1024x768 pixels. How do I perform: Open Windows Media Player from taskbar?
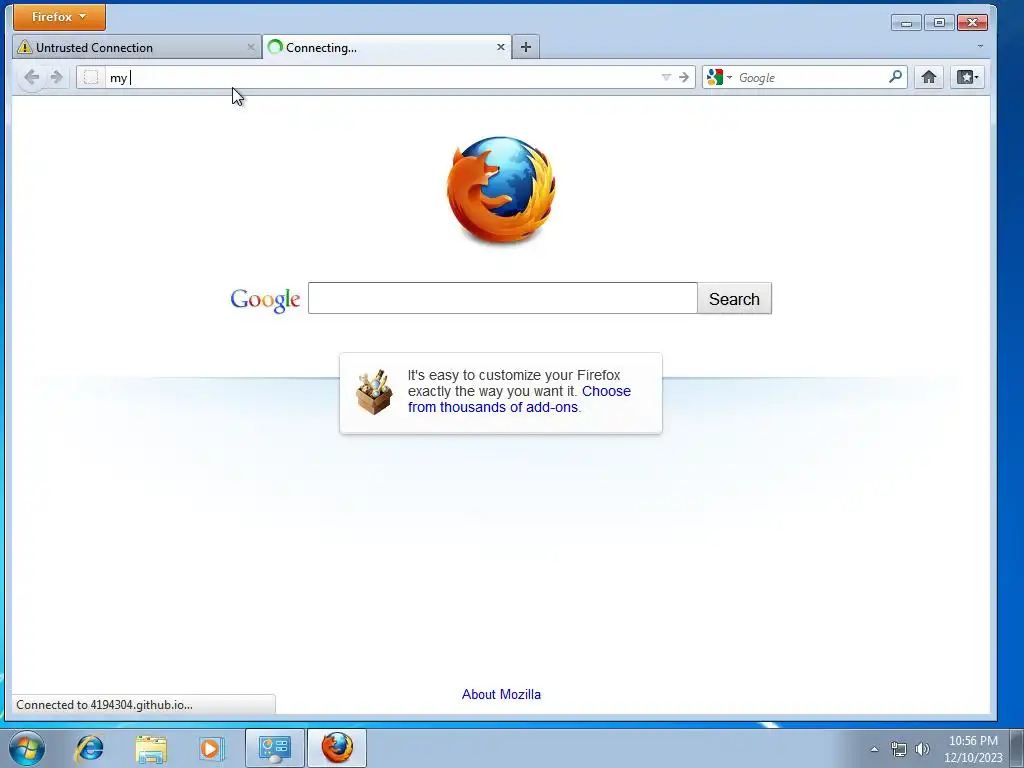pyautogui.click(x=212, y=748)
